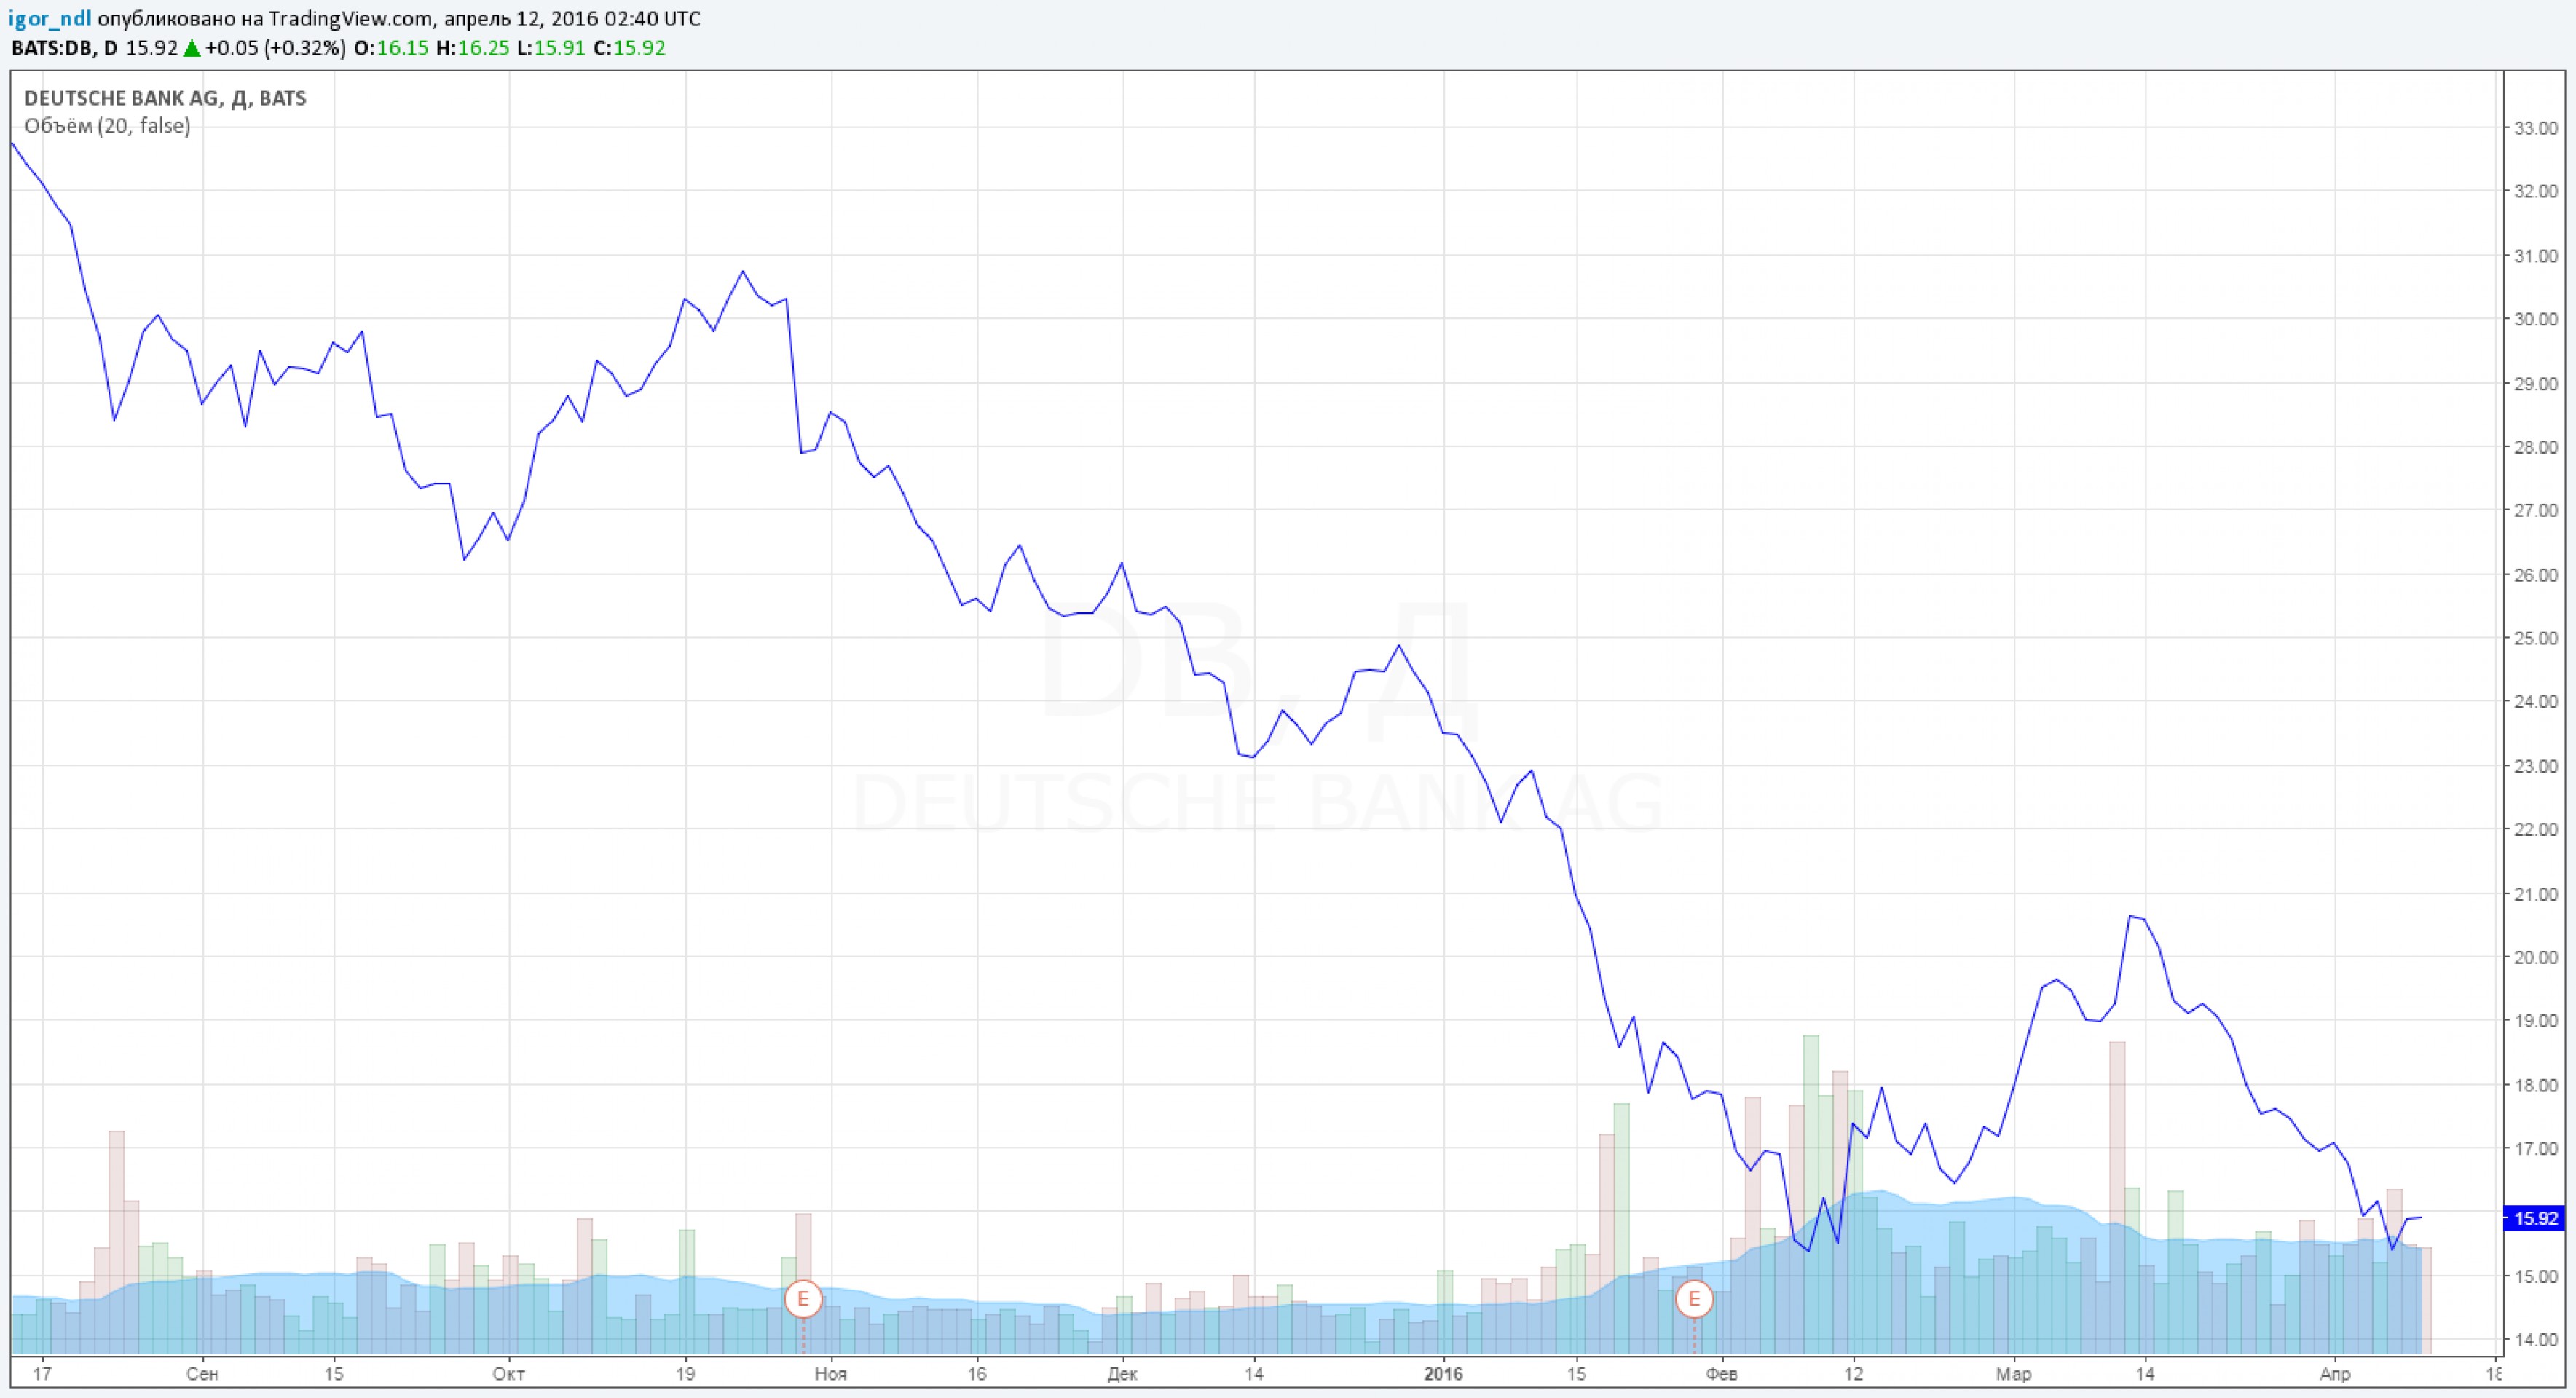Image resolution: width=2576 pixels, height=1398 pixels.
Task: Click the 2016 label on time axis
Action: tap(1443, 1374)
